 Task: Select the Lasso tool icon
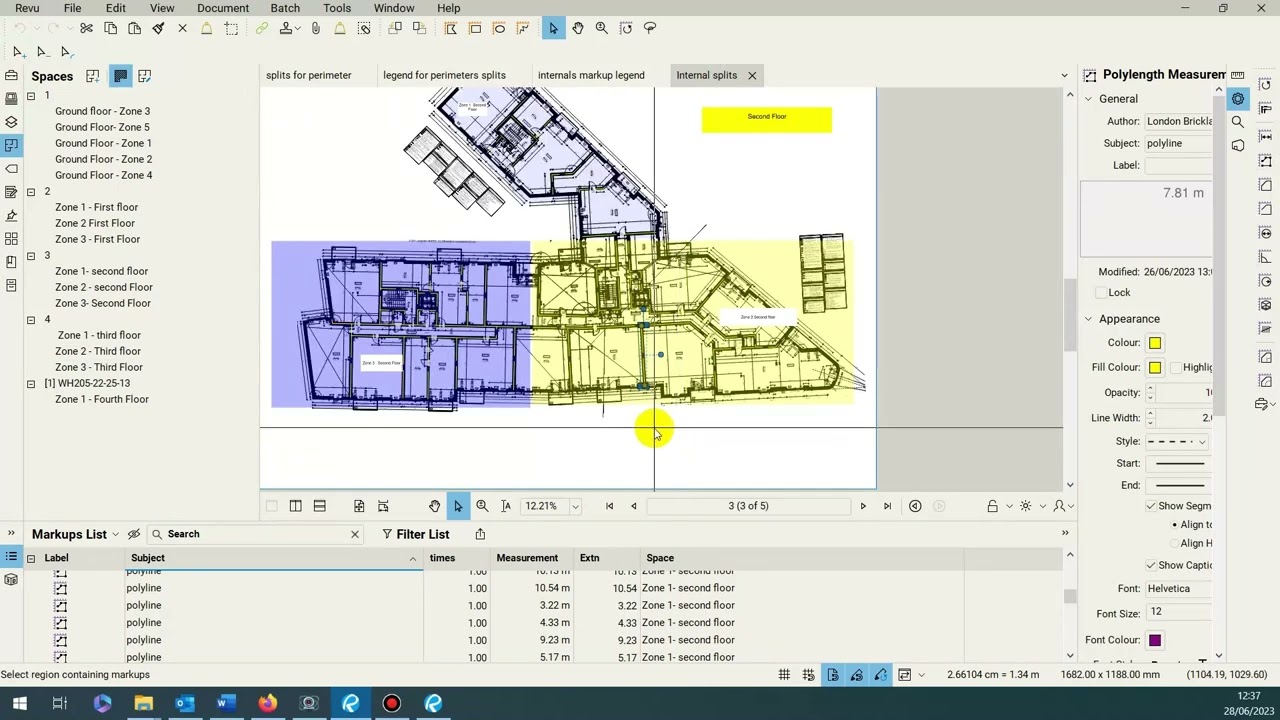tap(650, 29)
